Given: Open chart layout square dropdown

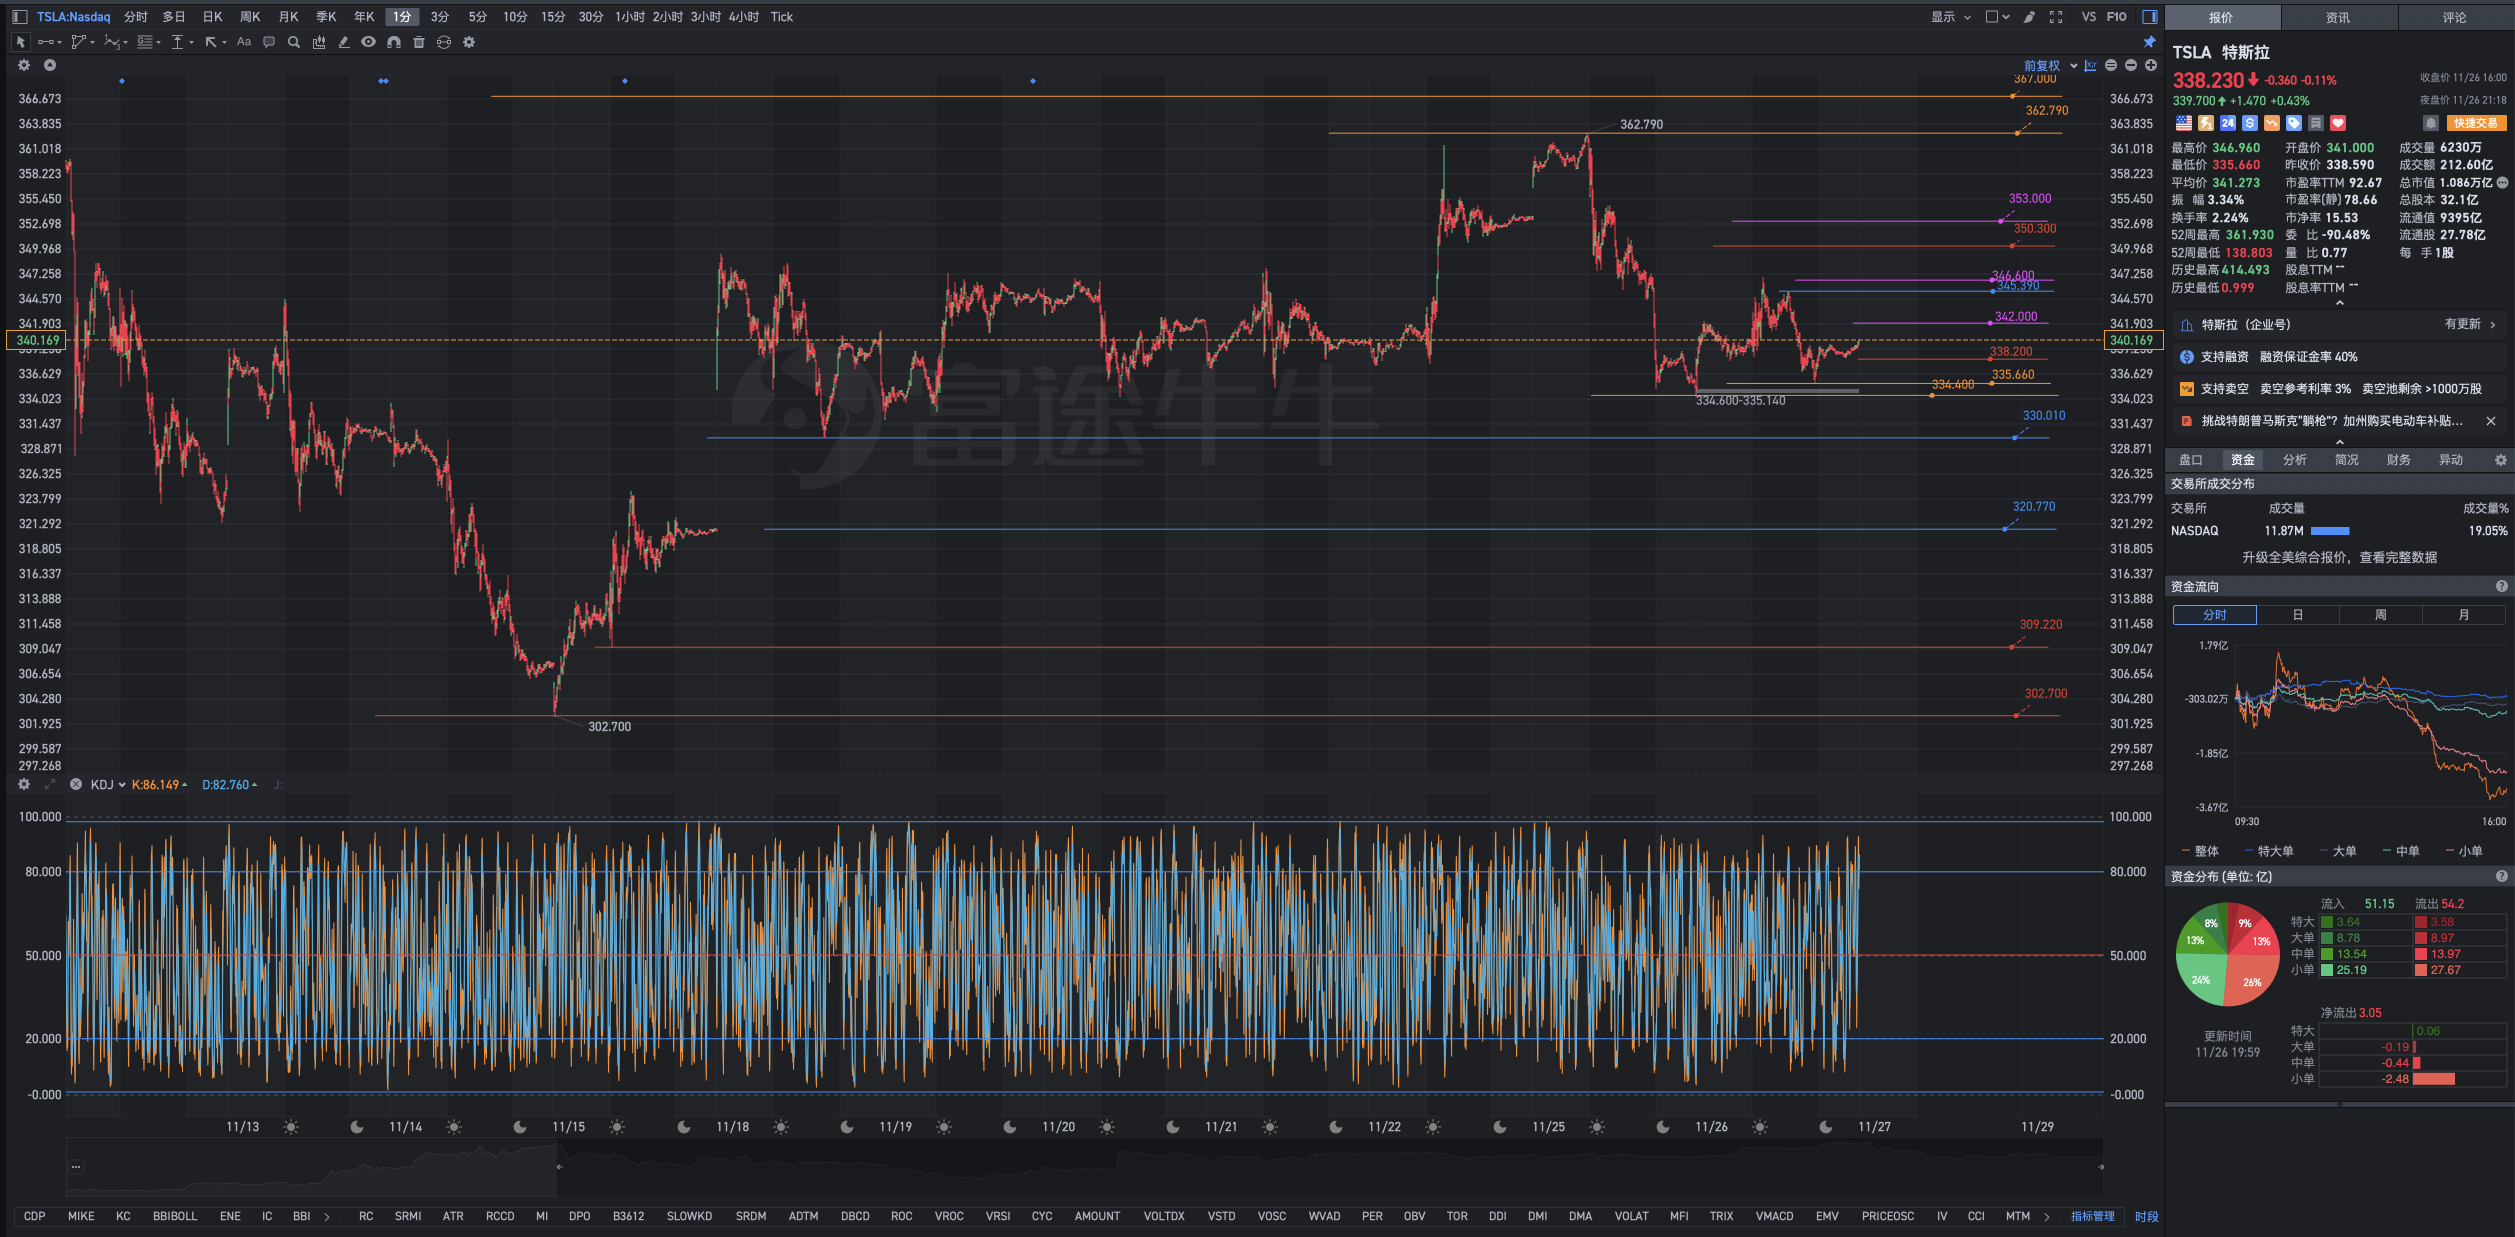Looking at the screenshot, I should coord(1997,17).
